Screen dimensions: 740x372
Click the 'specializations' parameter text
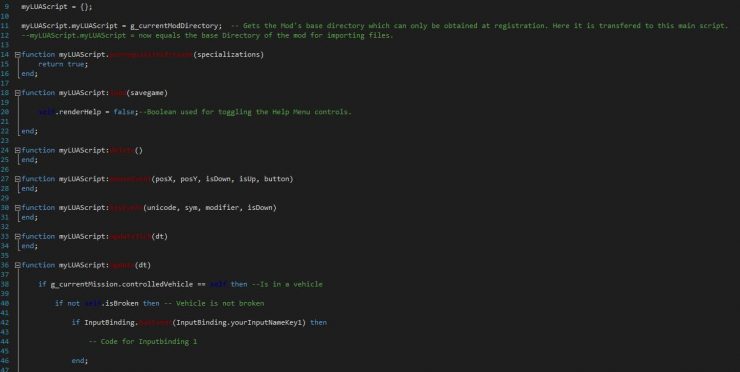click(x=228, y=55)
